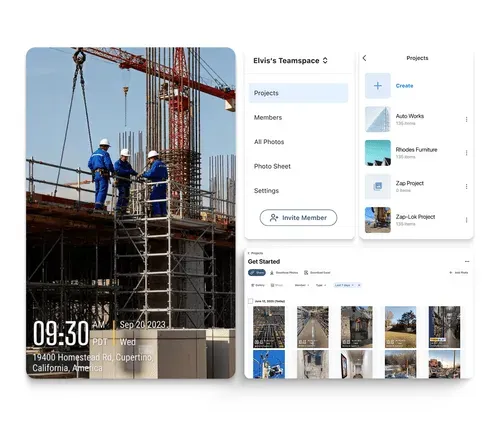The width and height of the screenshot is (500, 426).
Task: Open the large construction crane photo
Action: click(131, 213)
